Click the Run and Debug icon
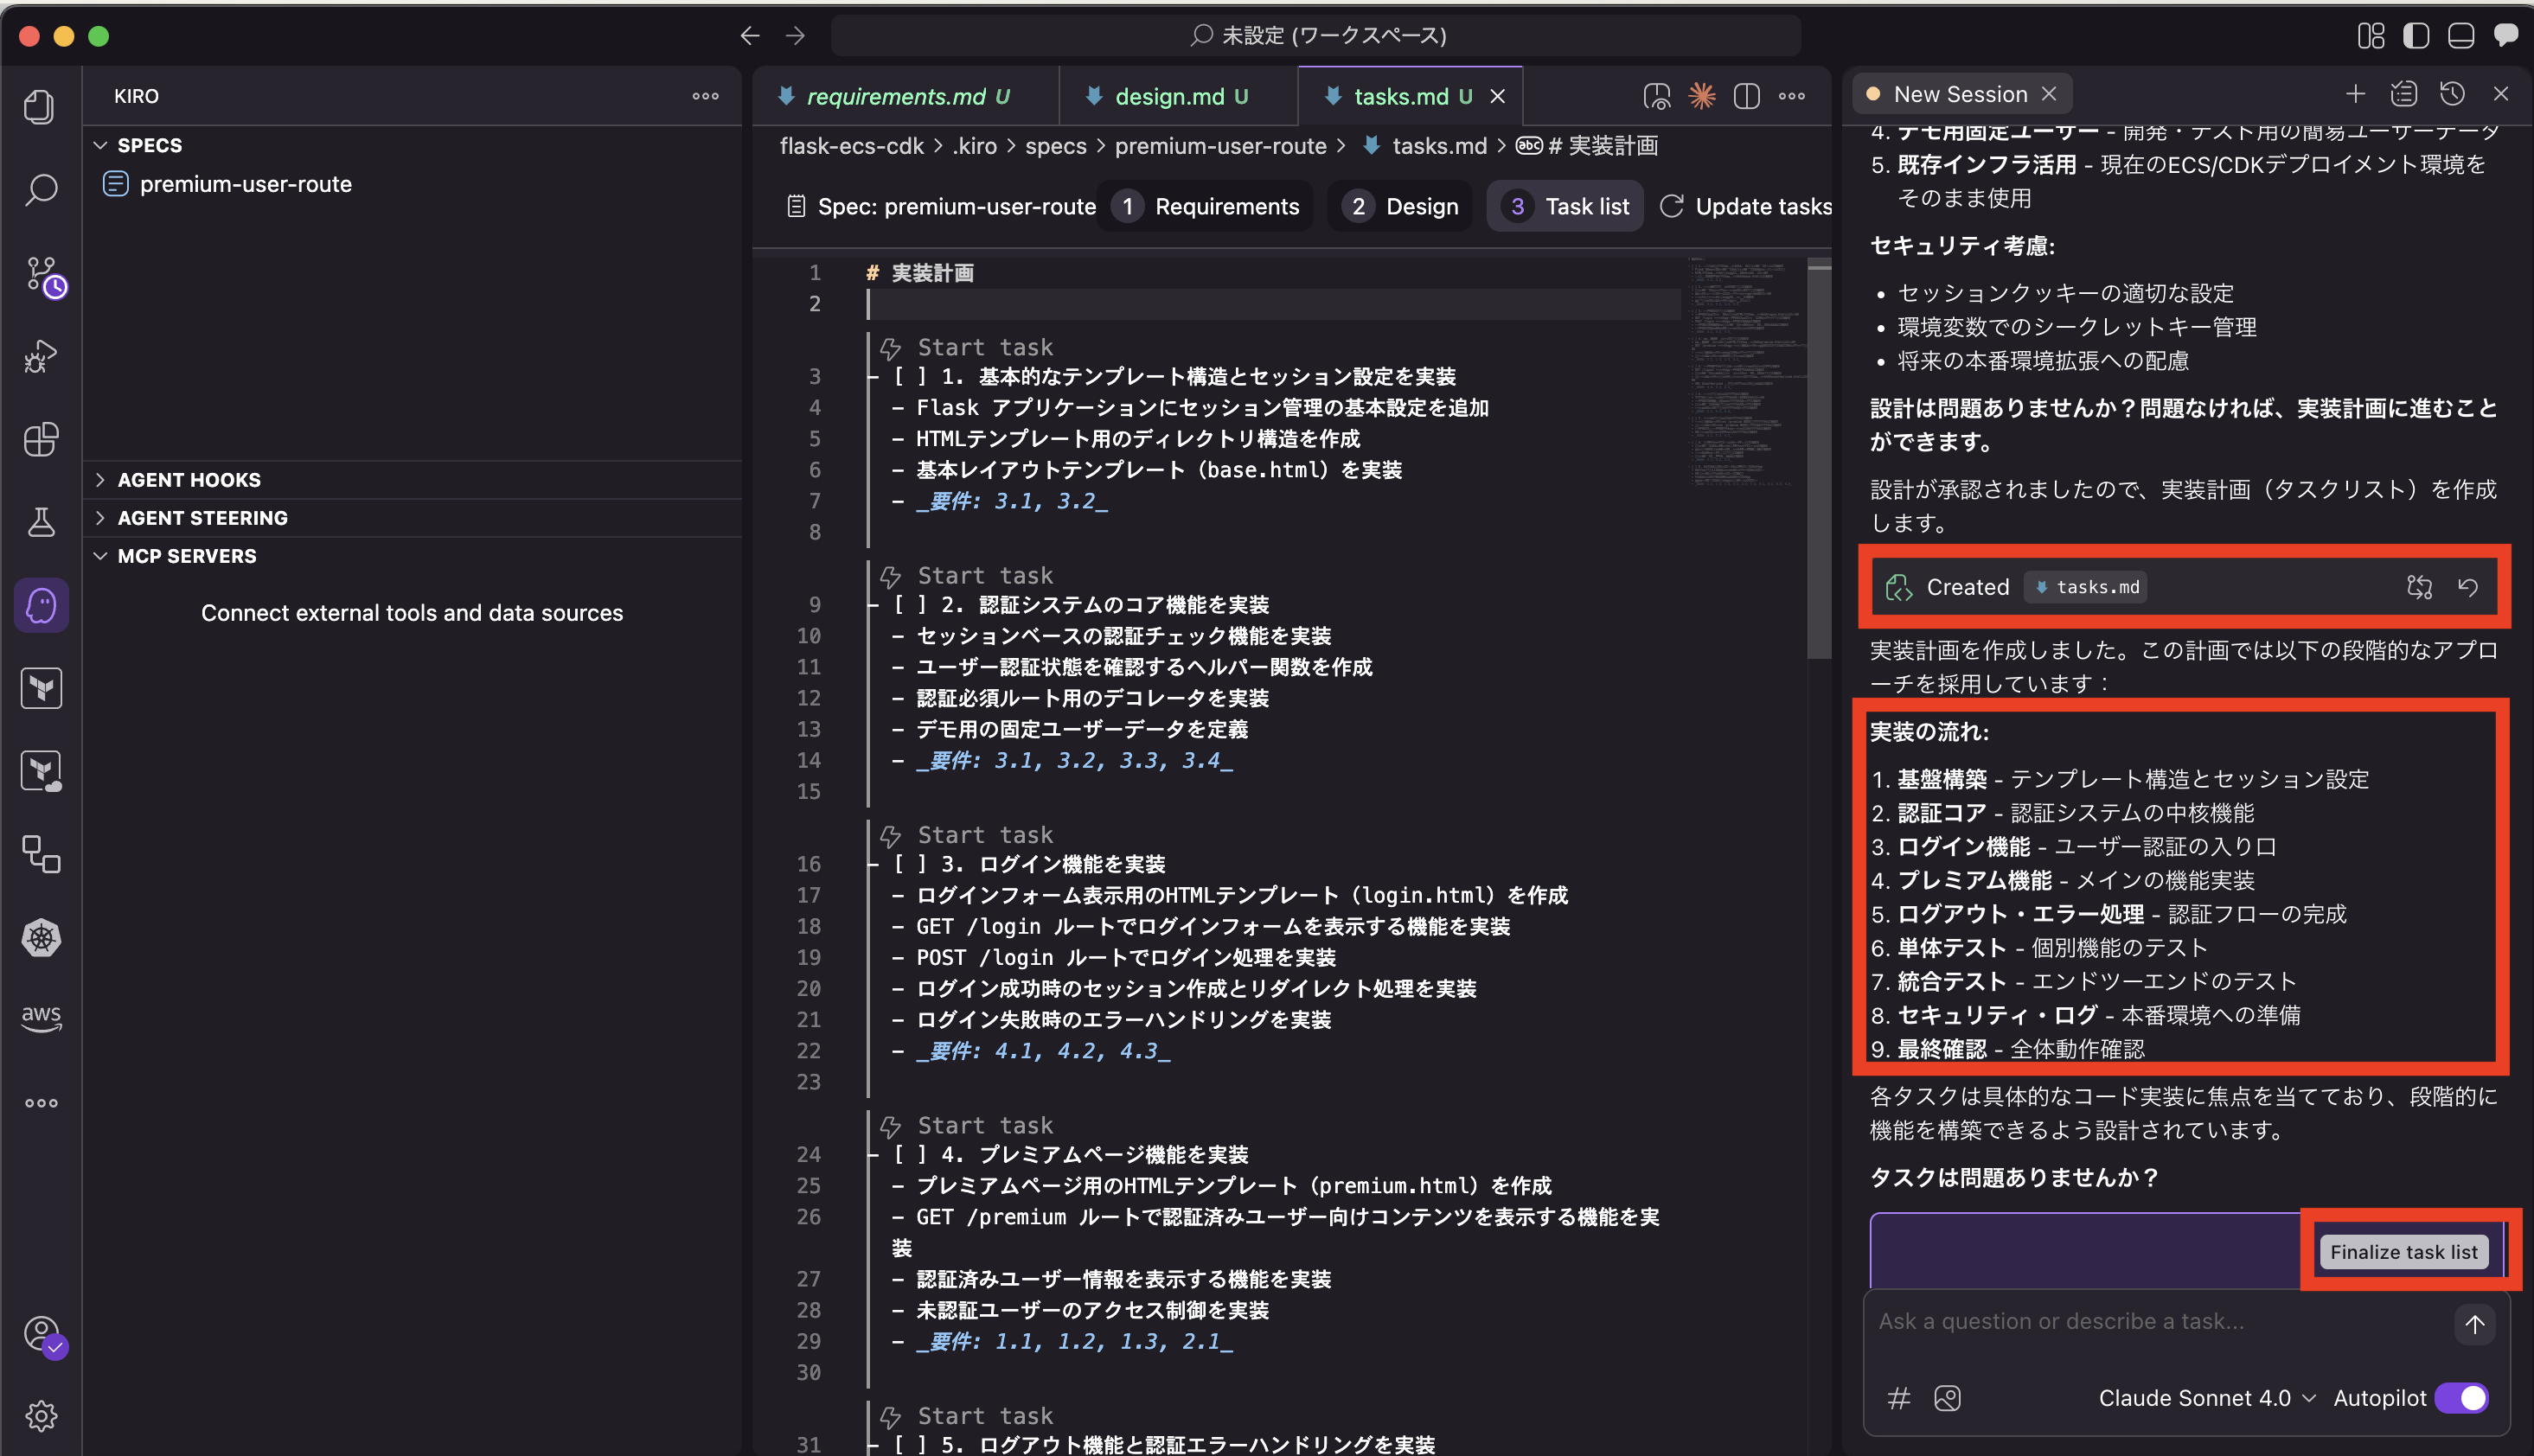This screenshot has width=2534, height=1456. (41, 356)
